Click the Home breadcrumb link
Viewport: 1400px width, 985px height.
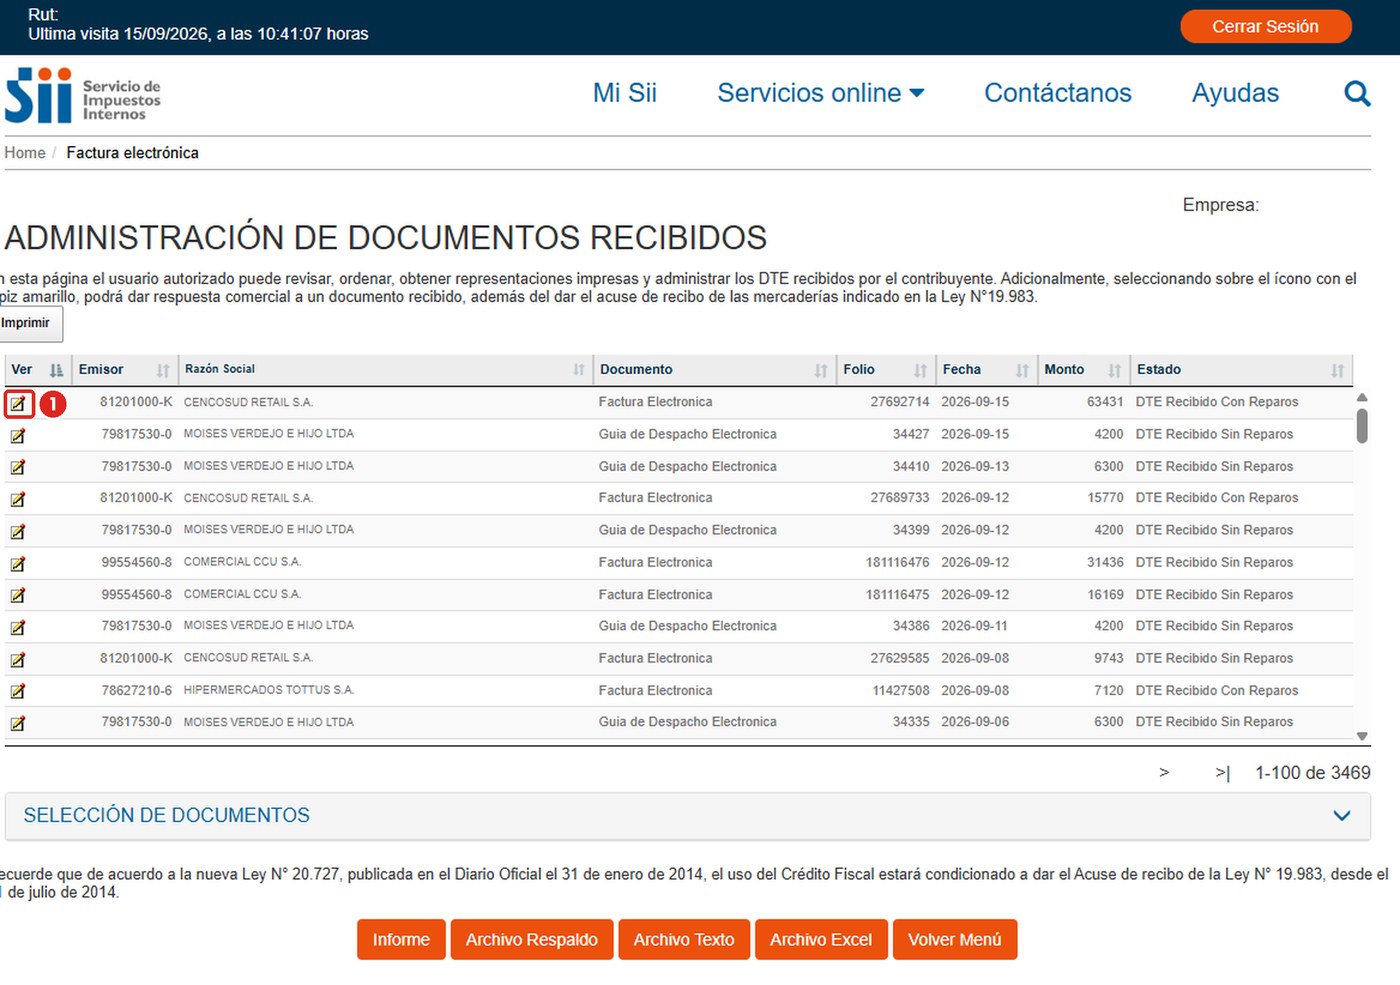click(x=25, y=153)
